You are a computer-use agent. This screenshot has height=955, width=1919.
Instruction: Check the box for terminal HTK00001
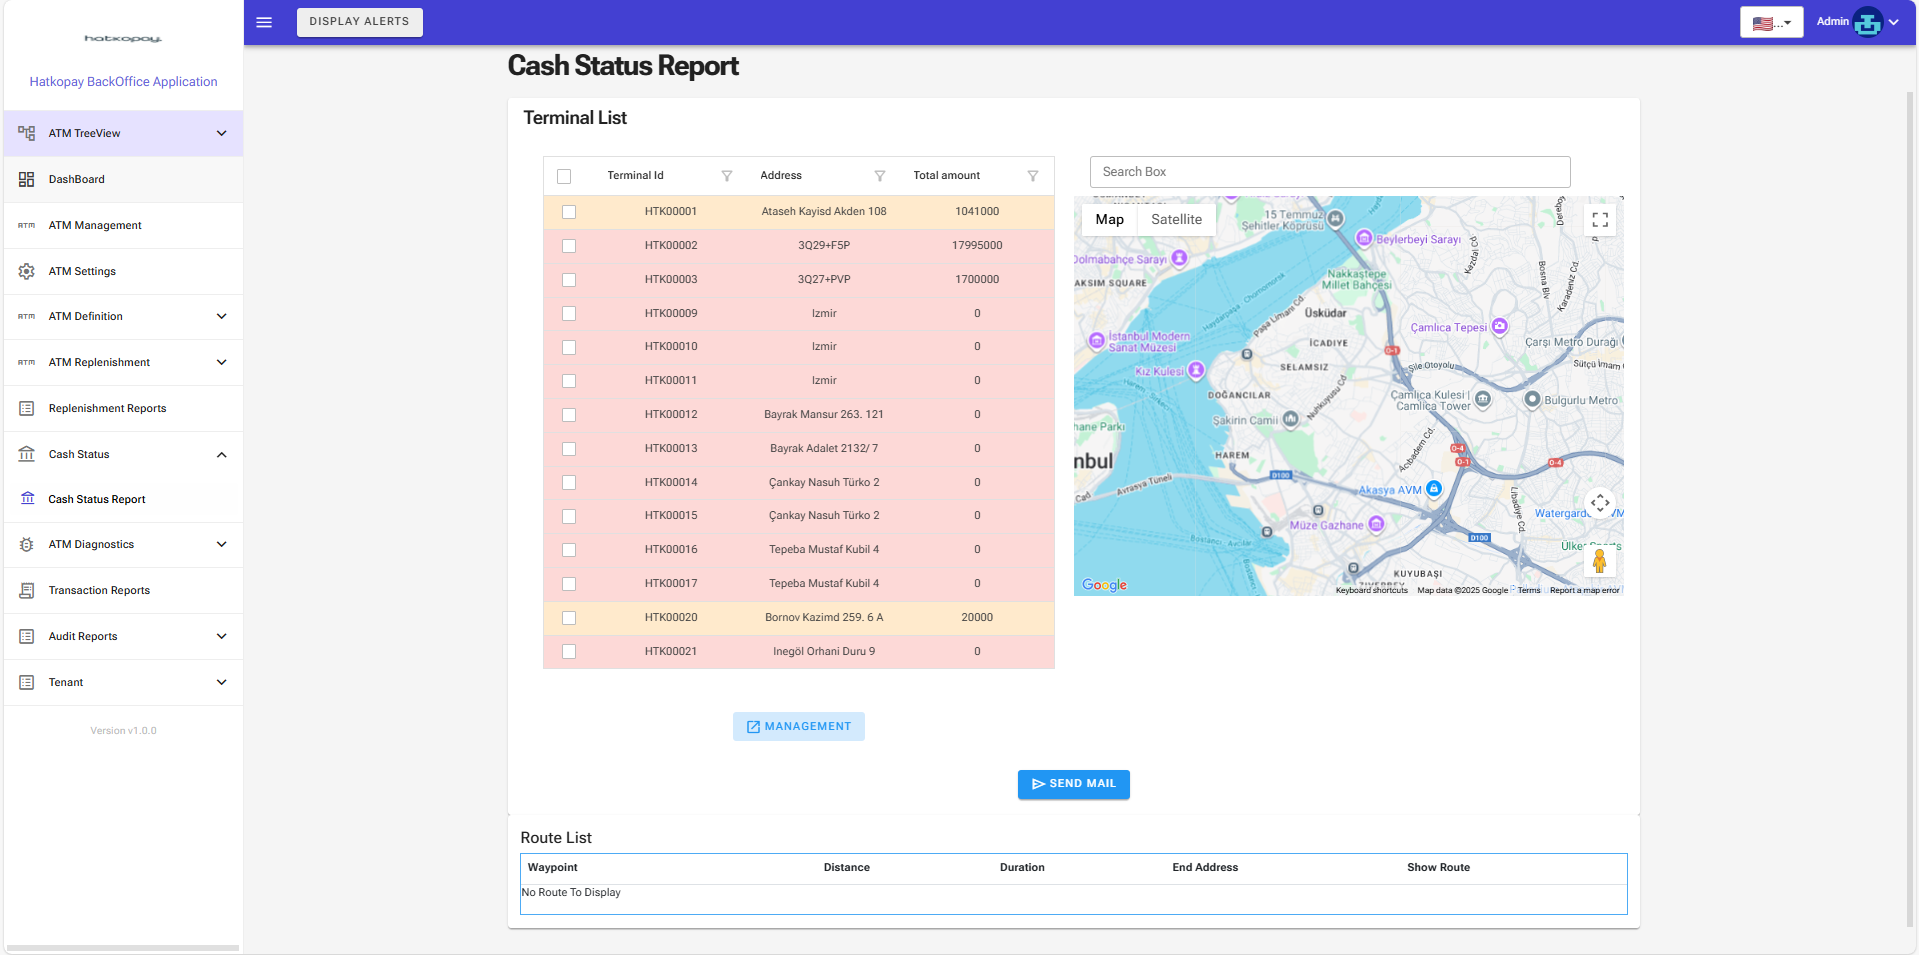(x=569, y=212)
